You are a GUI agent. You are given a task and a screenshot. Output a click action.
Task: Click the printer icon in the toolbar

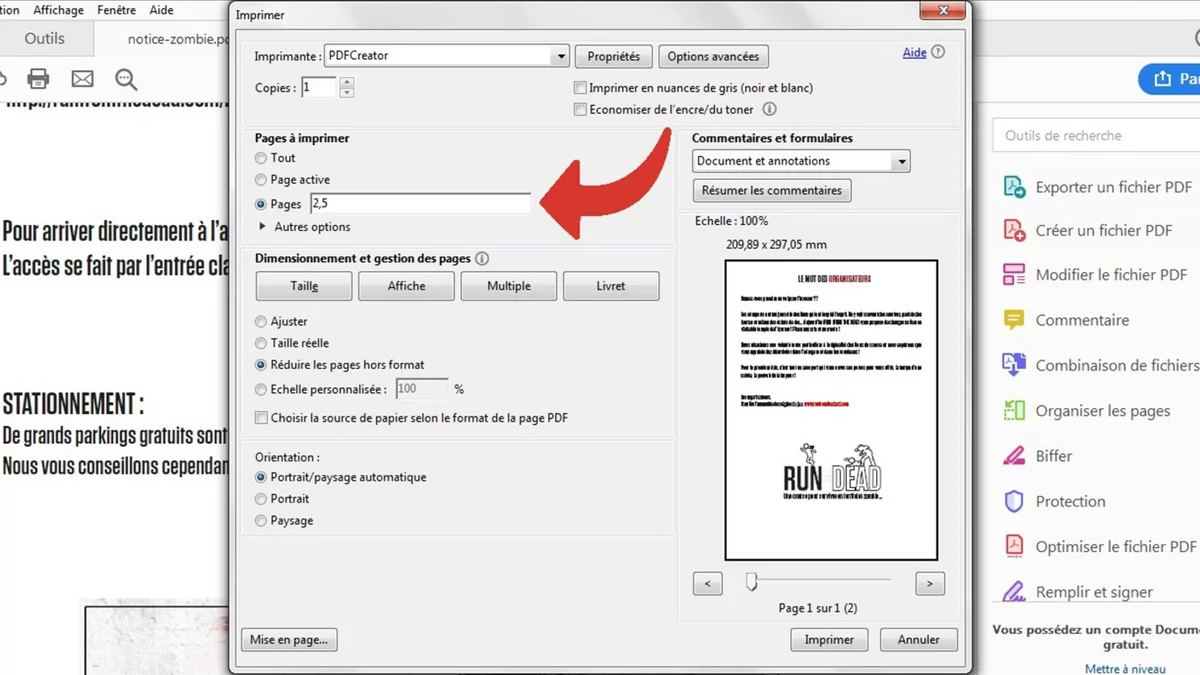(x=38, y=78)
